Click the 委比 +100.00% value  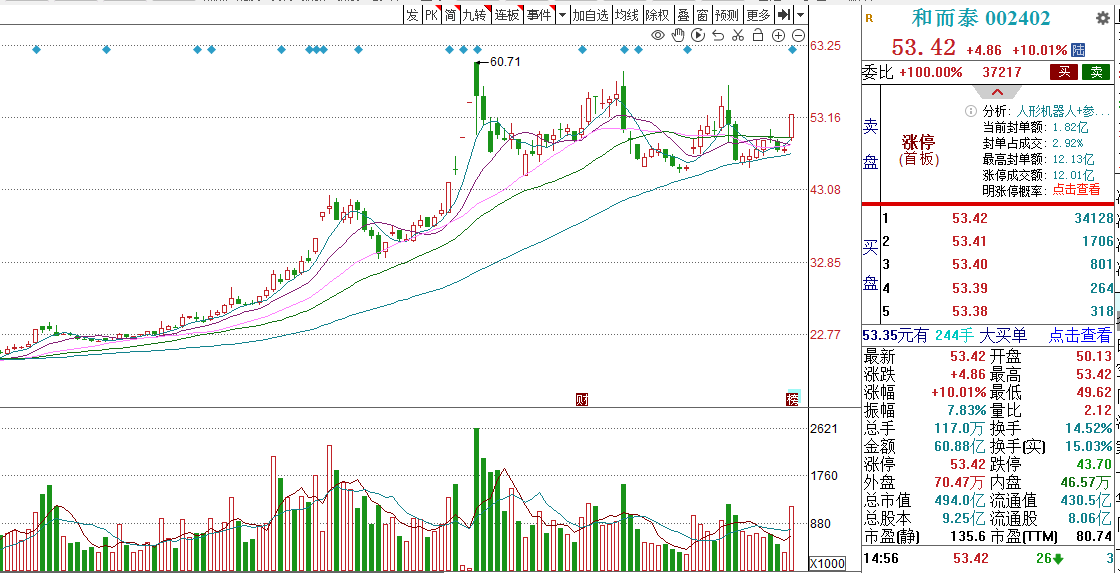point(930,71)
